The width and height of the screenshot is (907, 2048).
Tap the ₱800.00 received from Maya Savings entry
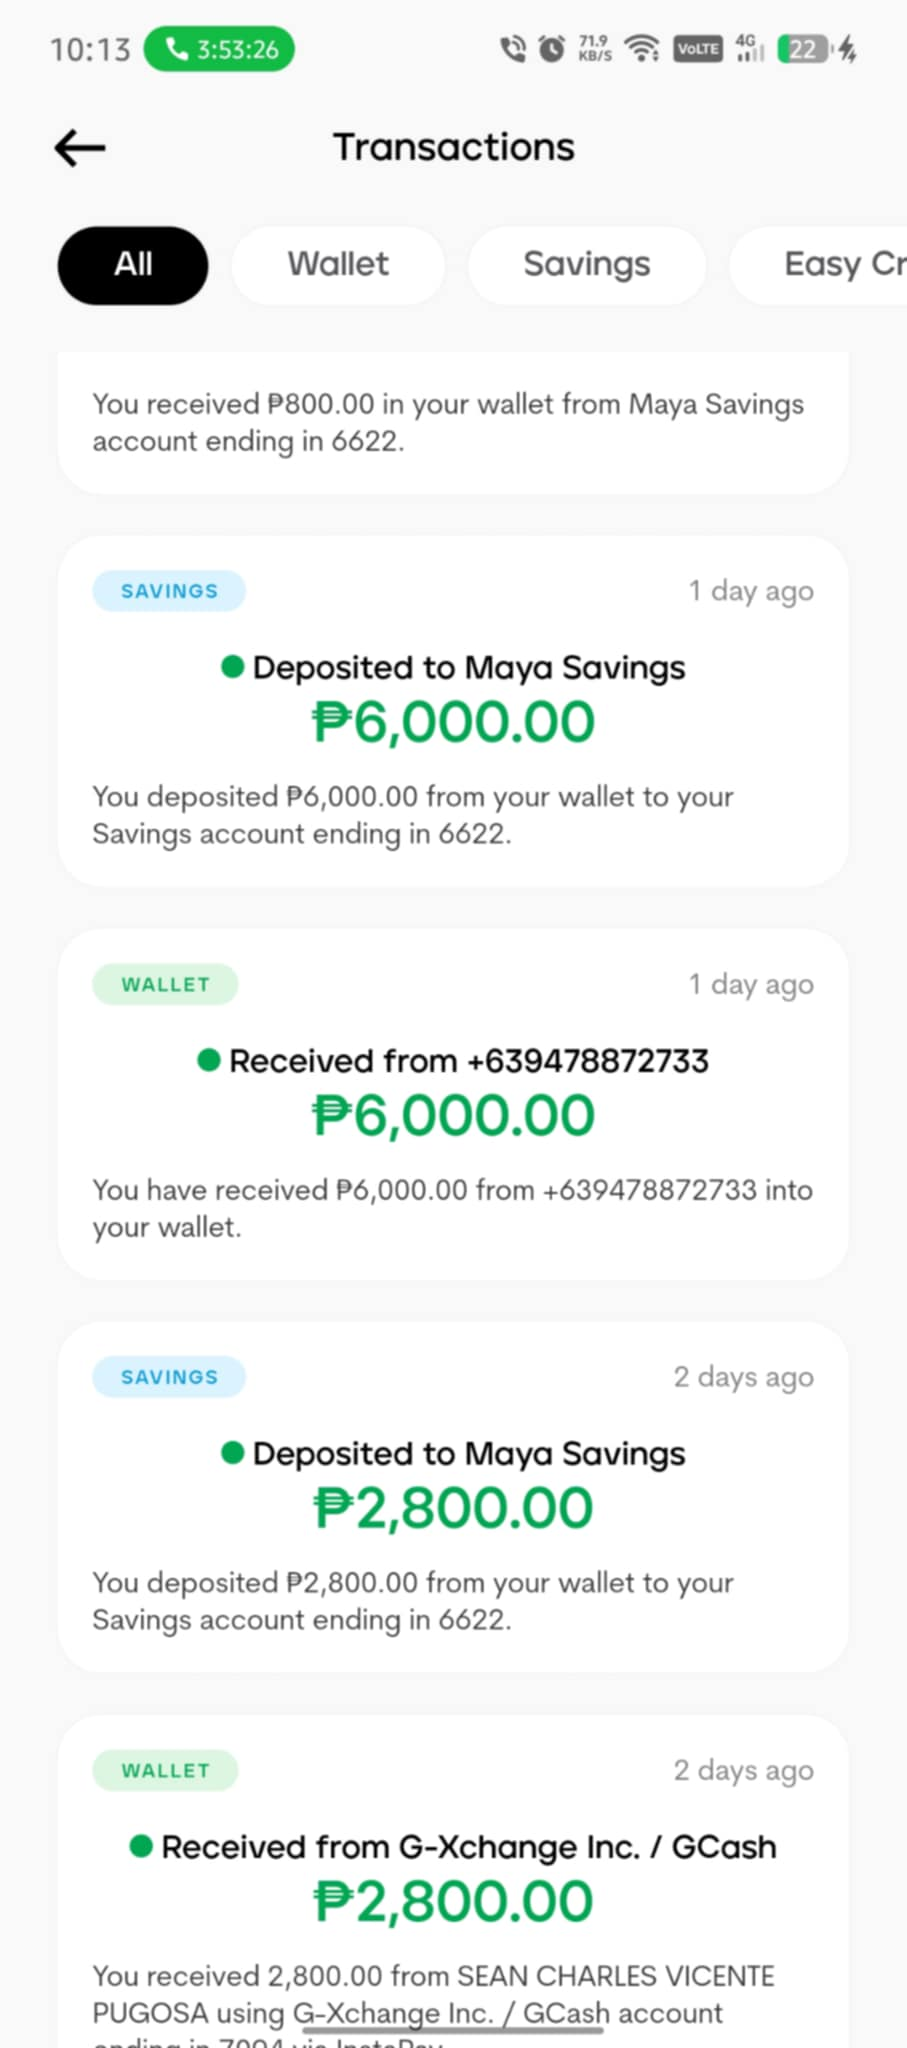[453, 422]
